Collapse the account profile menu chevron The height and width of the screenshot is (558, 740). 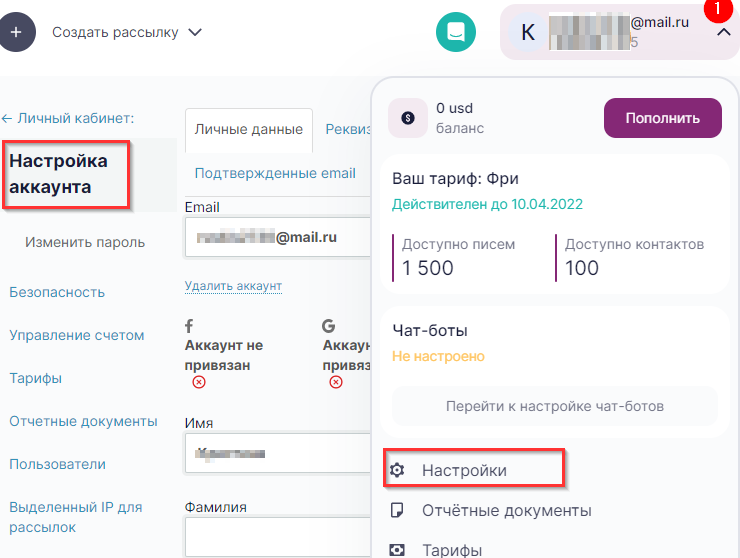[722, 32]
